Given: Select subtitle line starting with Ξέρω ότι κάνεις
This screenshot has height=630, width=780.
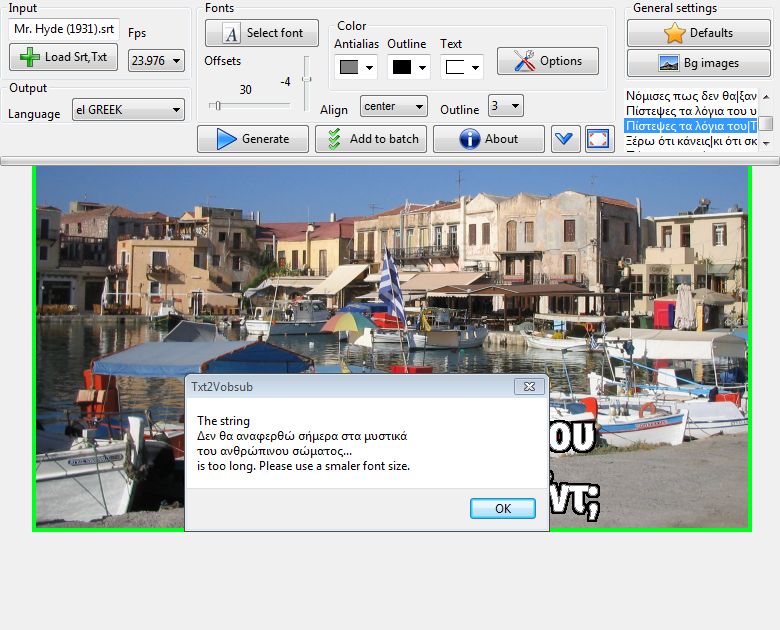Looking at the screenshot, I should pyautogui.click(x=691, y=141).
